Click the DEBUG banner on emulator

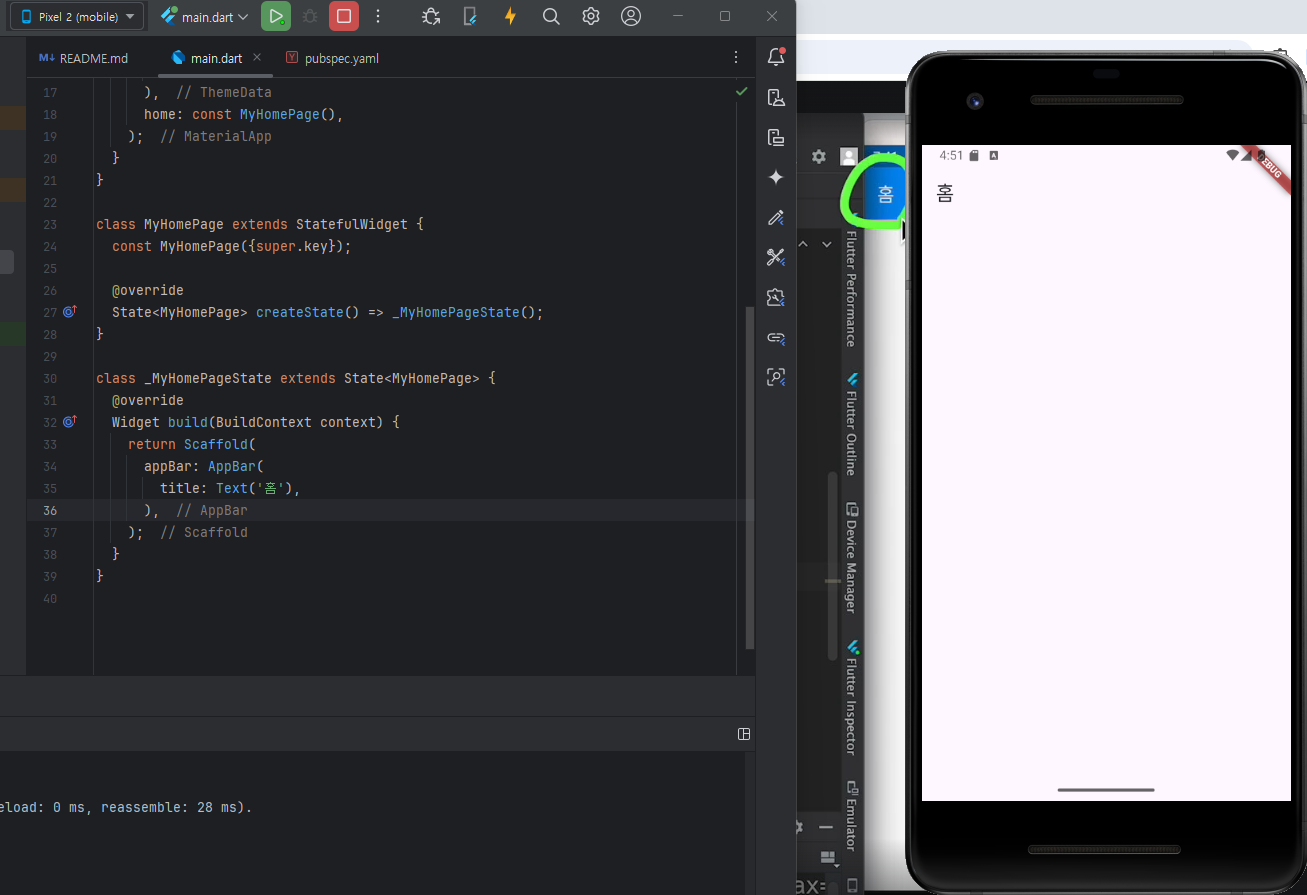1267,167
